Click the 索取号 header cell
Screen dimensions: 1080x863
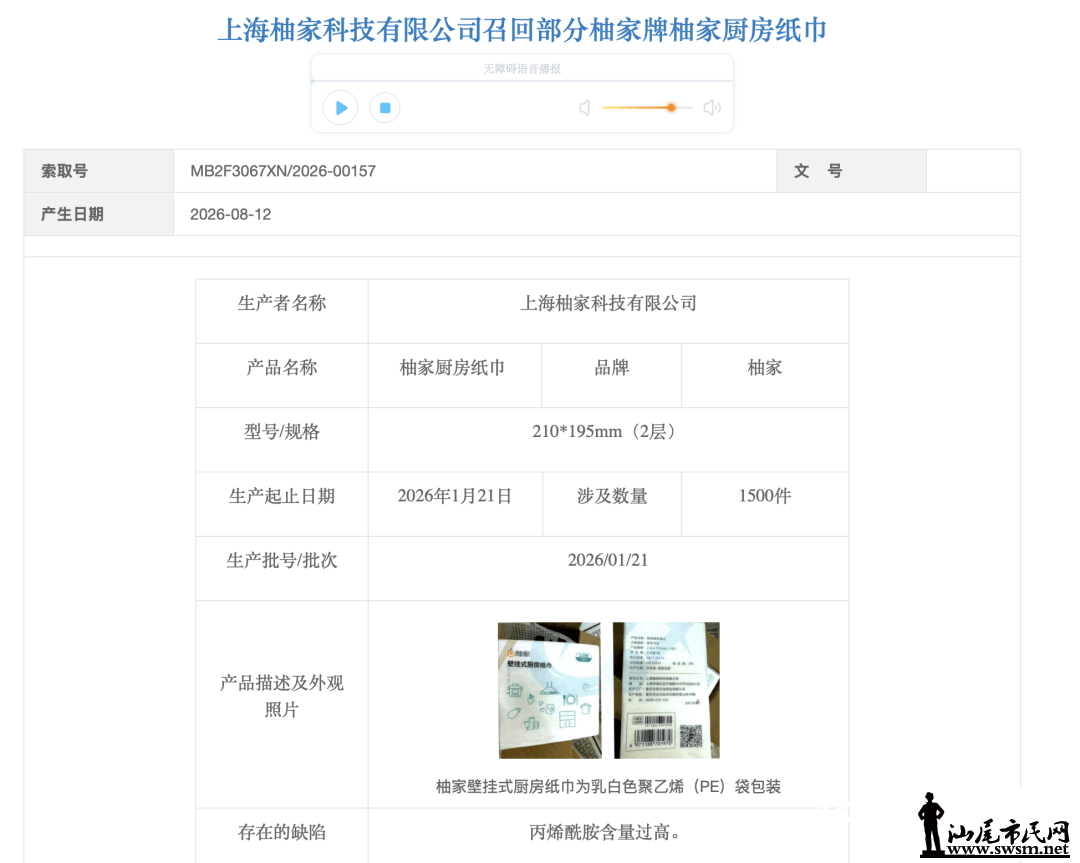[x=98, y=171]
